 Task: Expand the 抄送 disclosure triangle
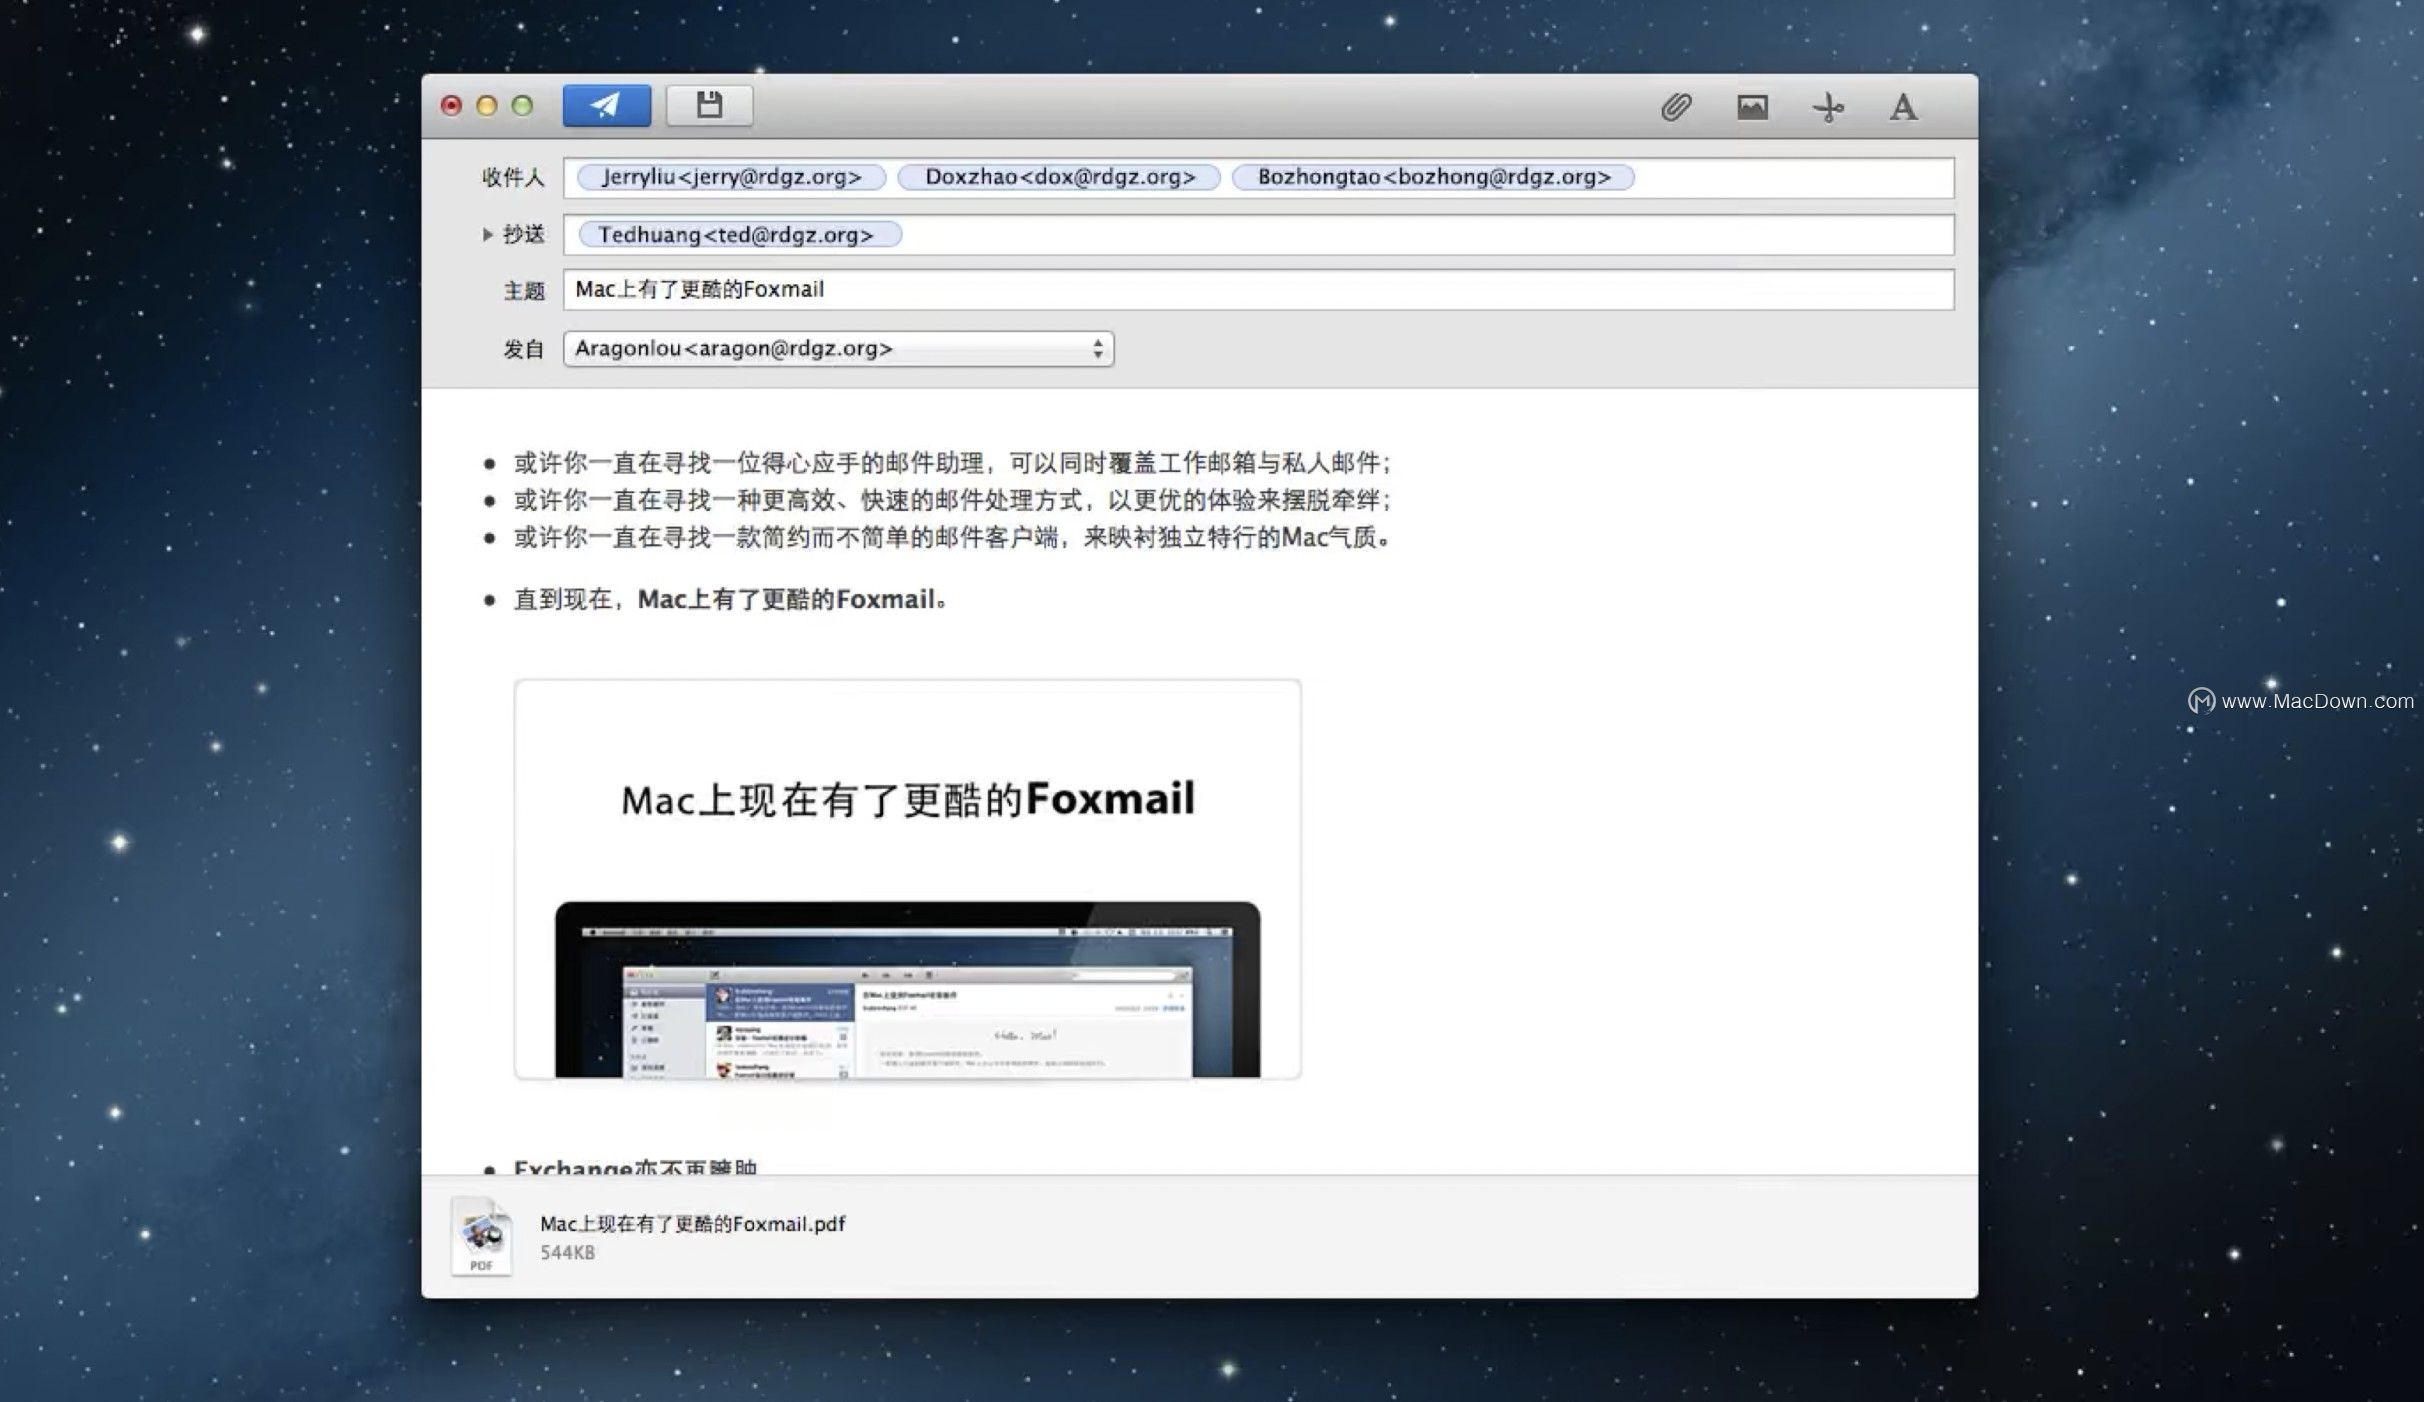[x=487, y=234]
